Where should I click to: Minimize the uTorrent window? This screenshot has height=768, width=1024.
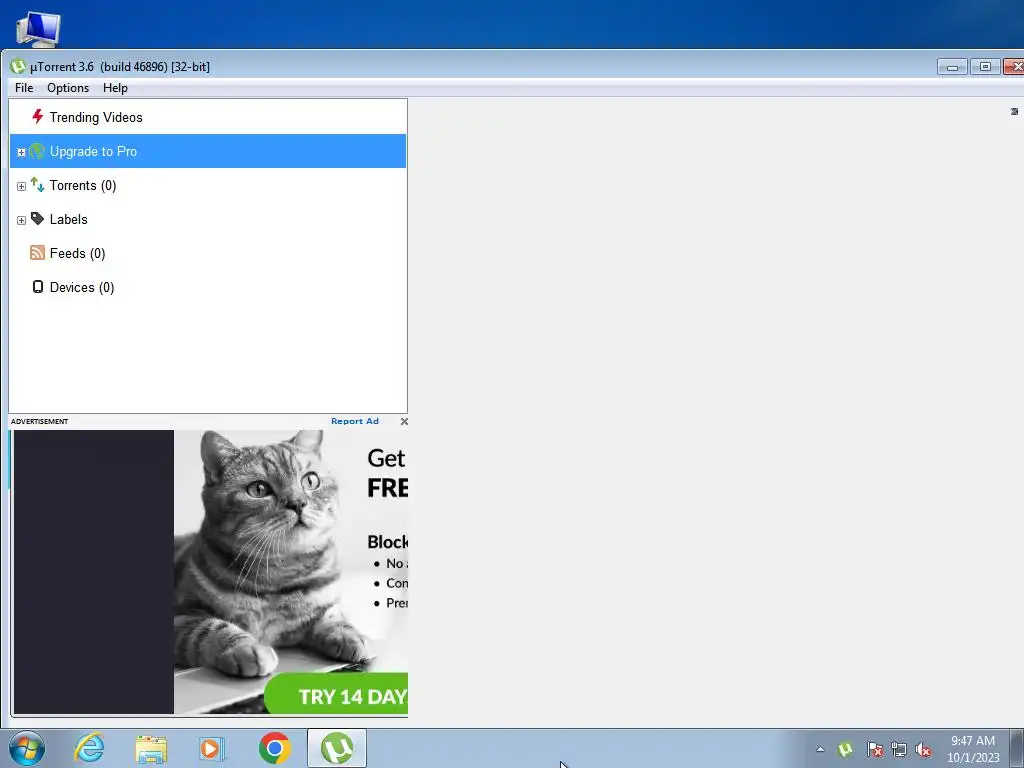(x=952, y=67)
